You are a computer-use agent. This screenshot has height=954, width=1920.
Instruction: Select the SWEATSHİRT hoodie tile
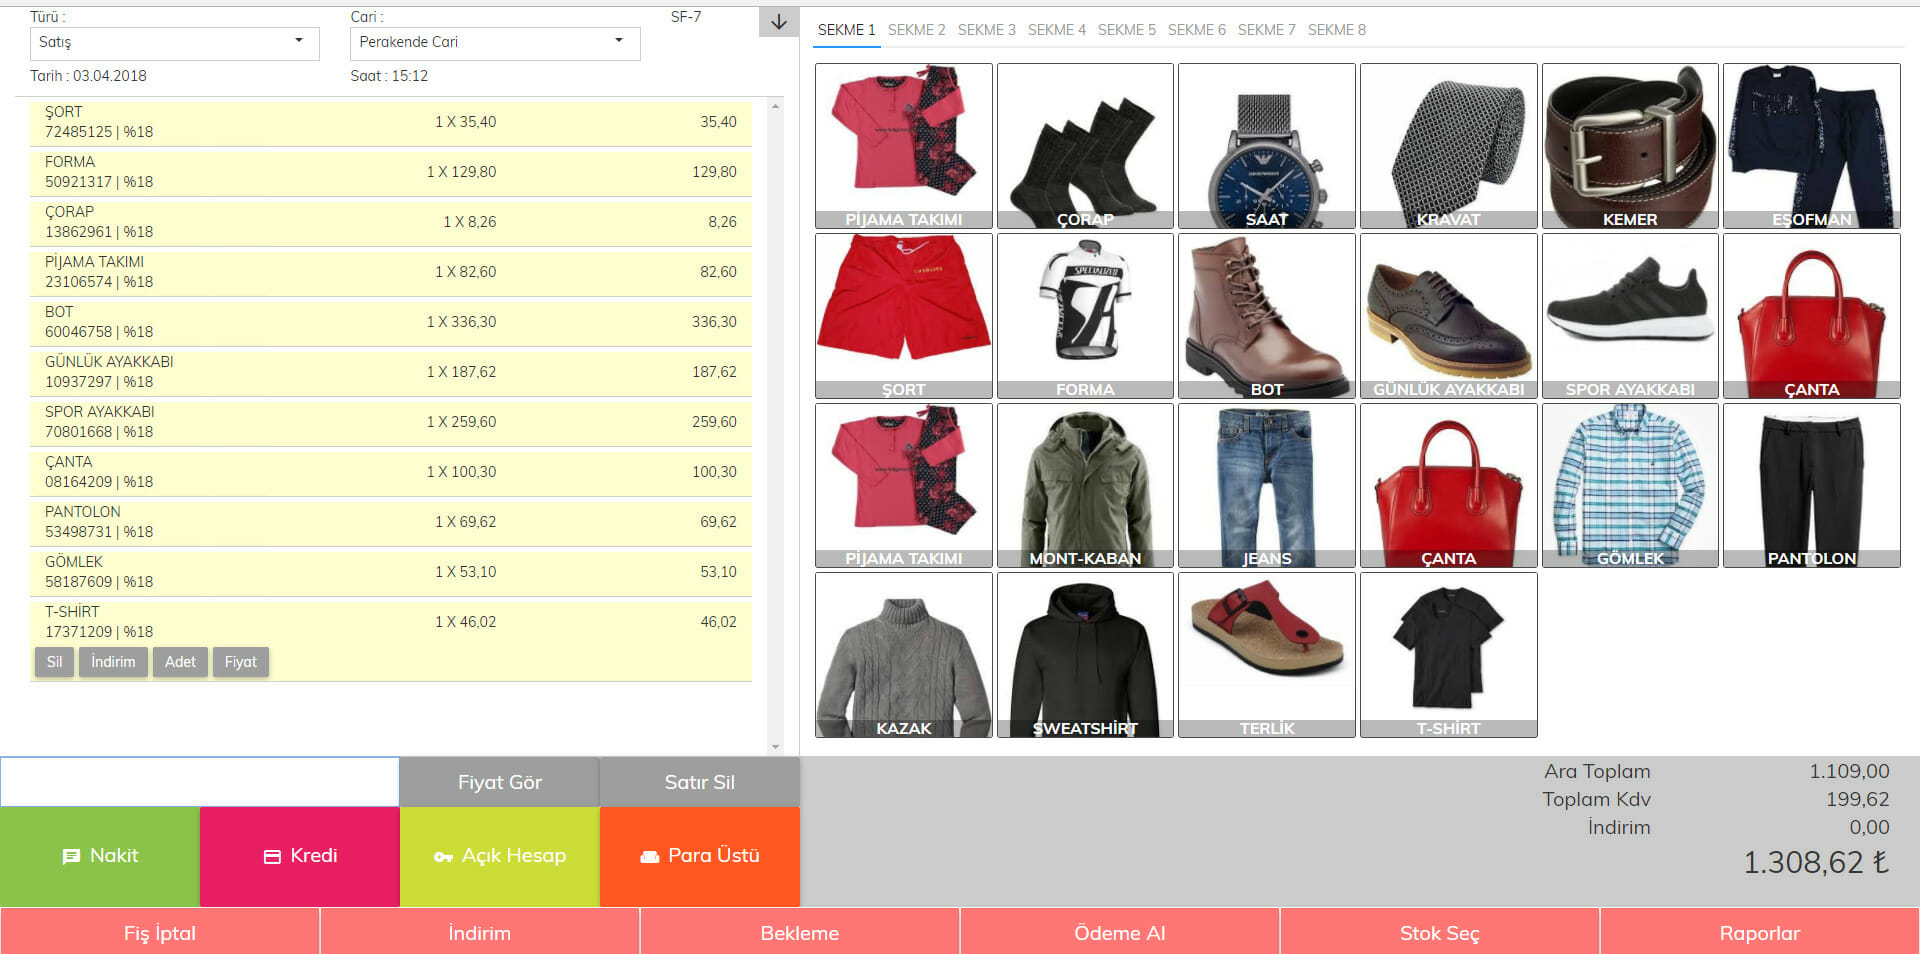click(1085, 655)
